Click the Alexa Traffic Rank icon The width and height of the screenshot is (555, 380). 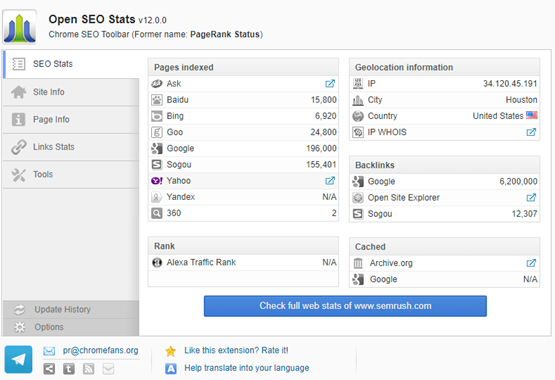click(157, 263)
